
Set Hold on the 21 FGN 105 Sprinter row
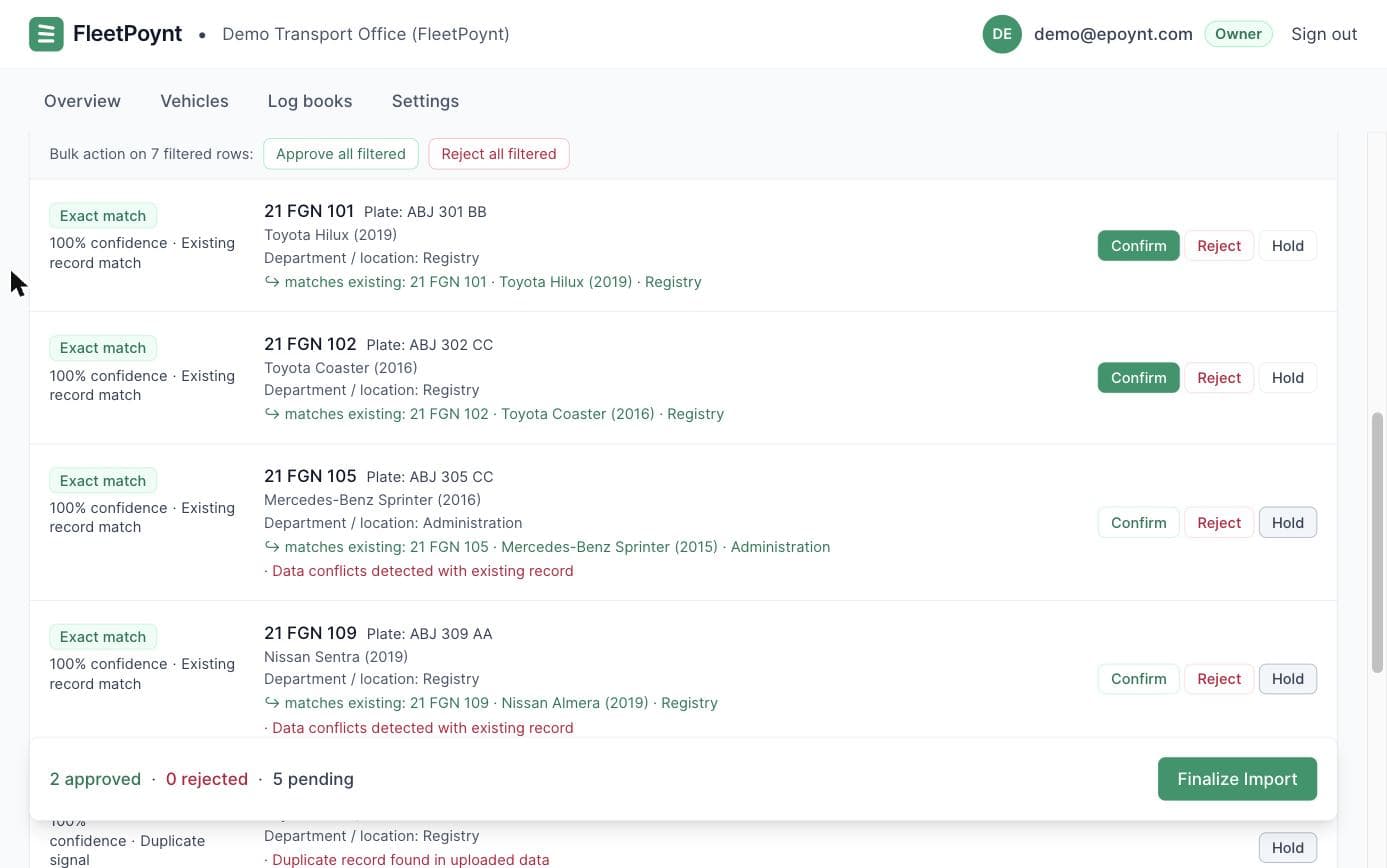[1287, 523]
